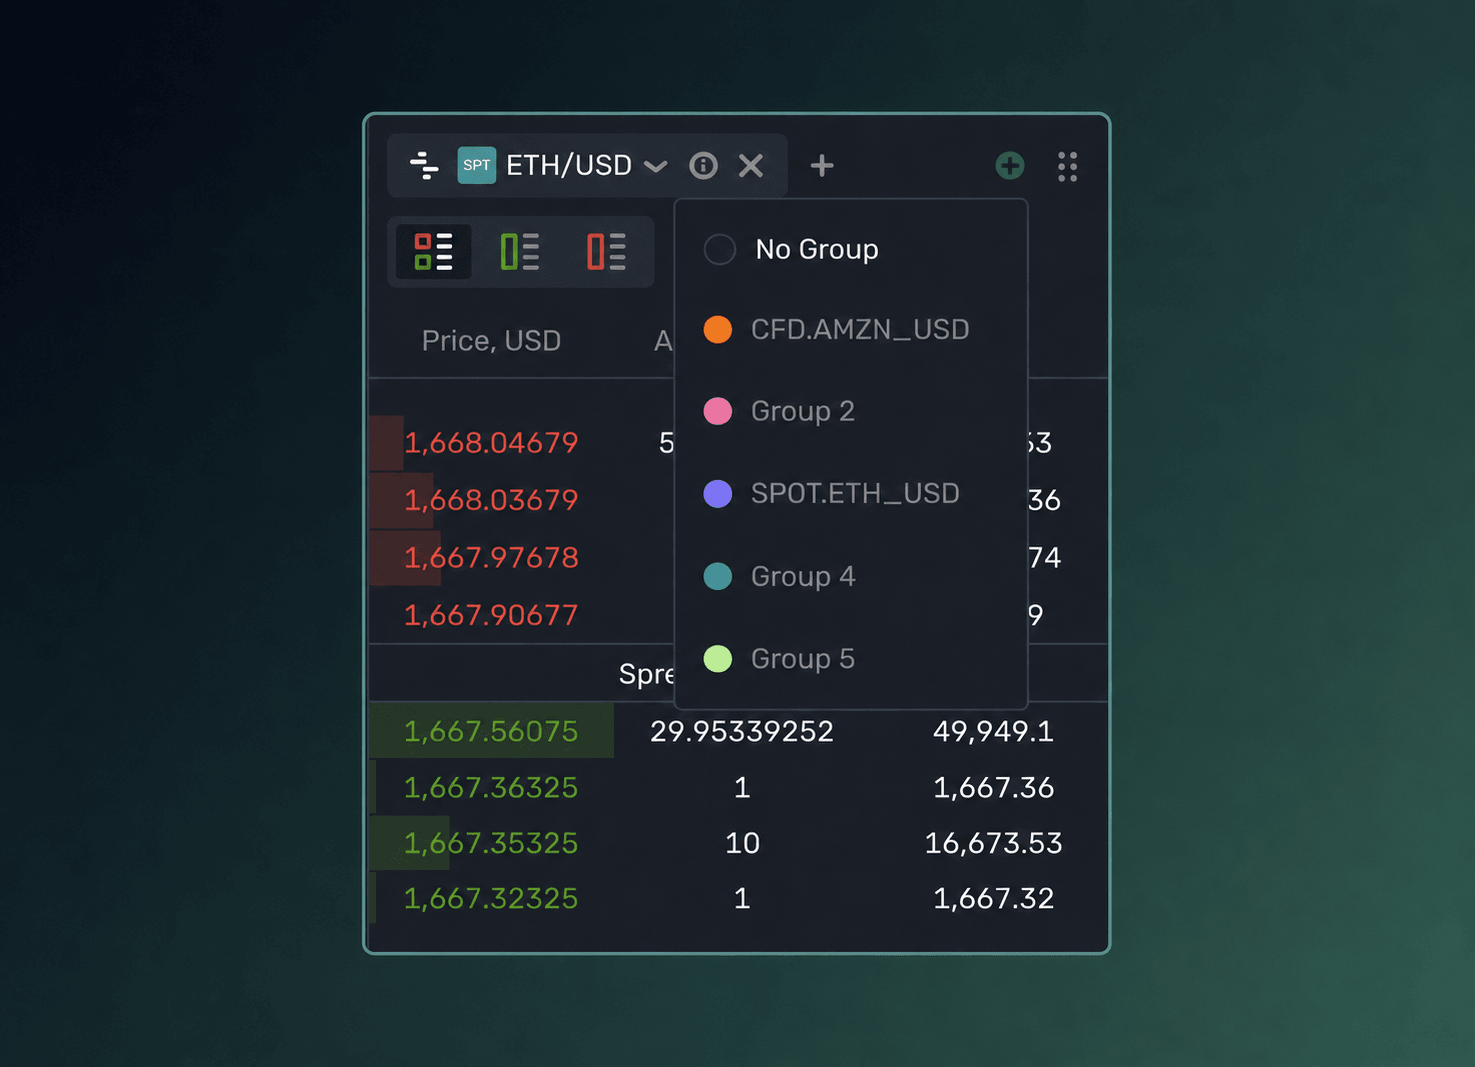Select ask price 1,667.90677

(x=491, y=615)
